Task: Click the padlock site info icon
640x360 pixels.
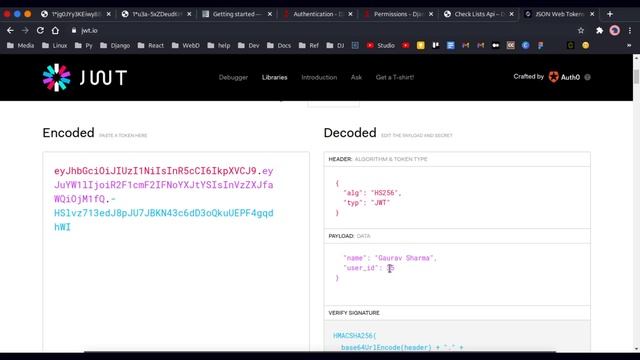Action: [74, 31]
